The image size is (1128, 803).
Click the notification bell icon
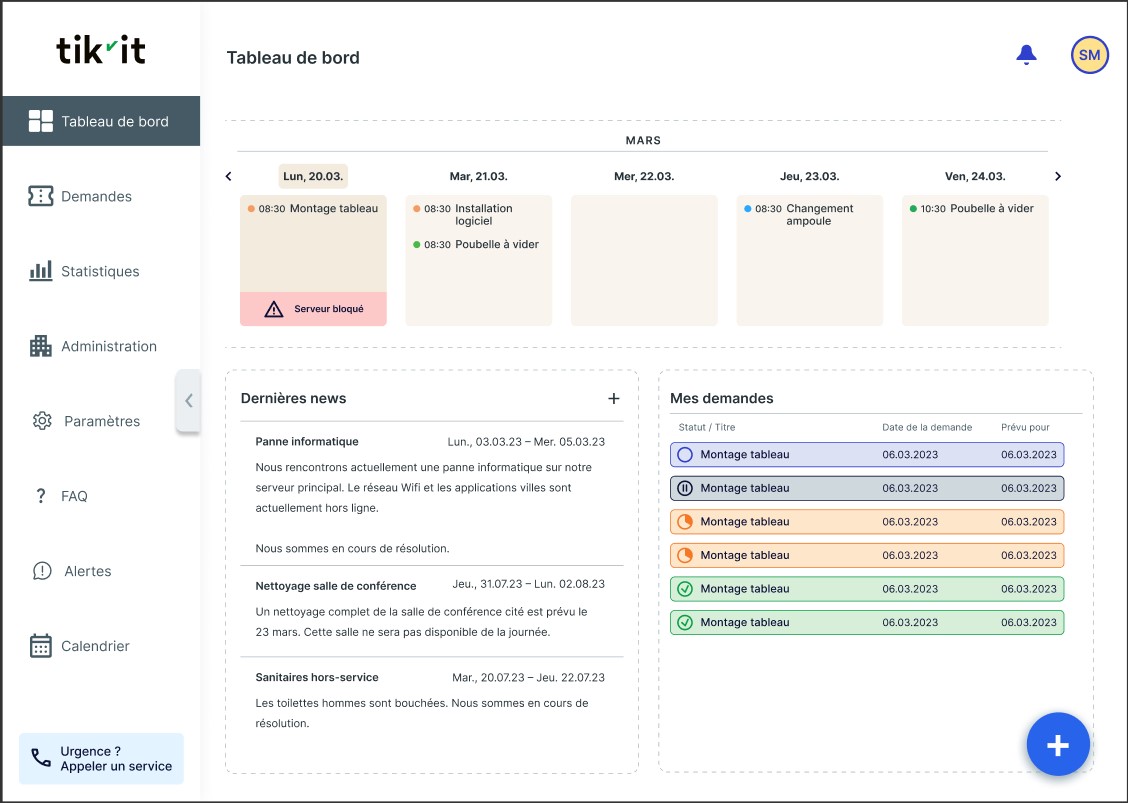[x=1026, y=55]
